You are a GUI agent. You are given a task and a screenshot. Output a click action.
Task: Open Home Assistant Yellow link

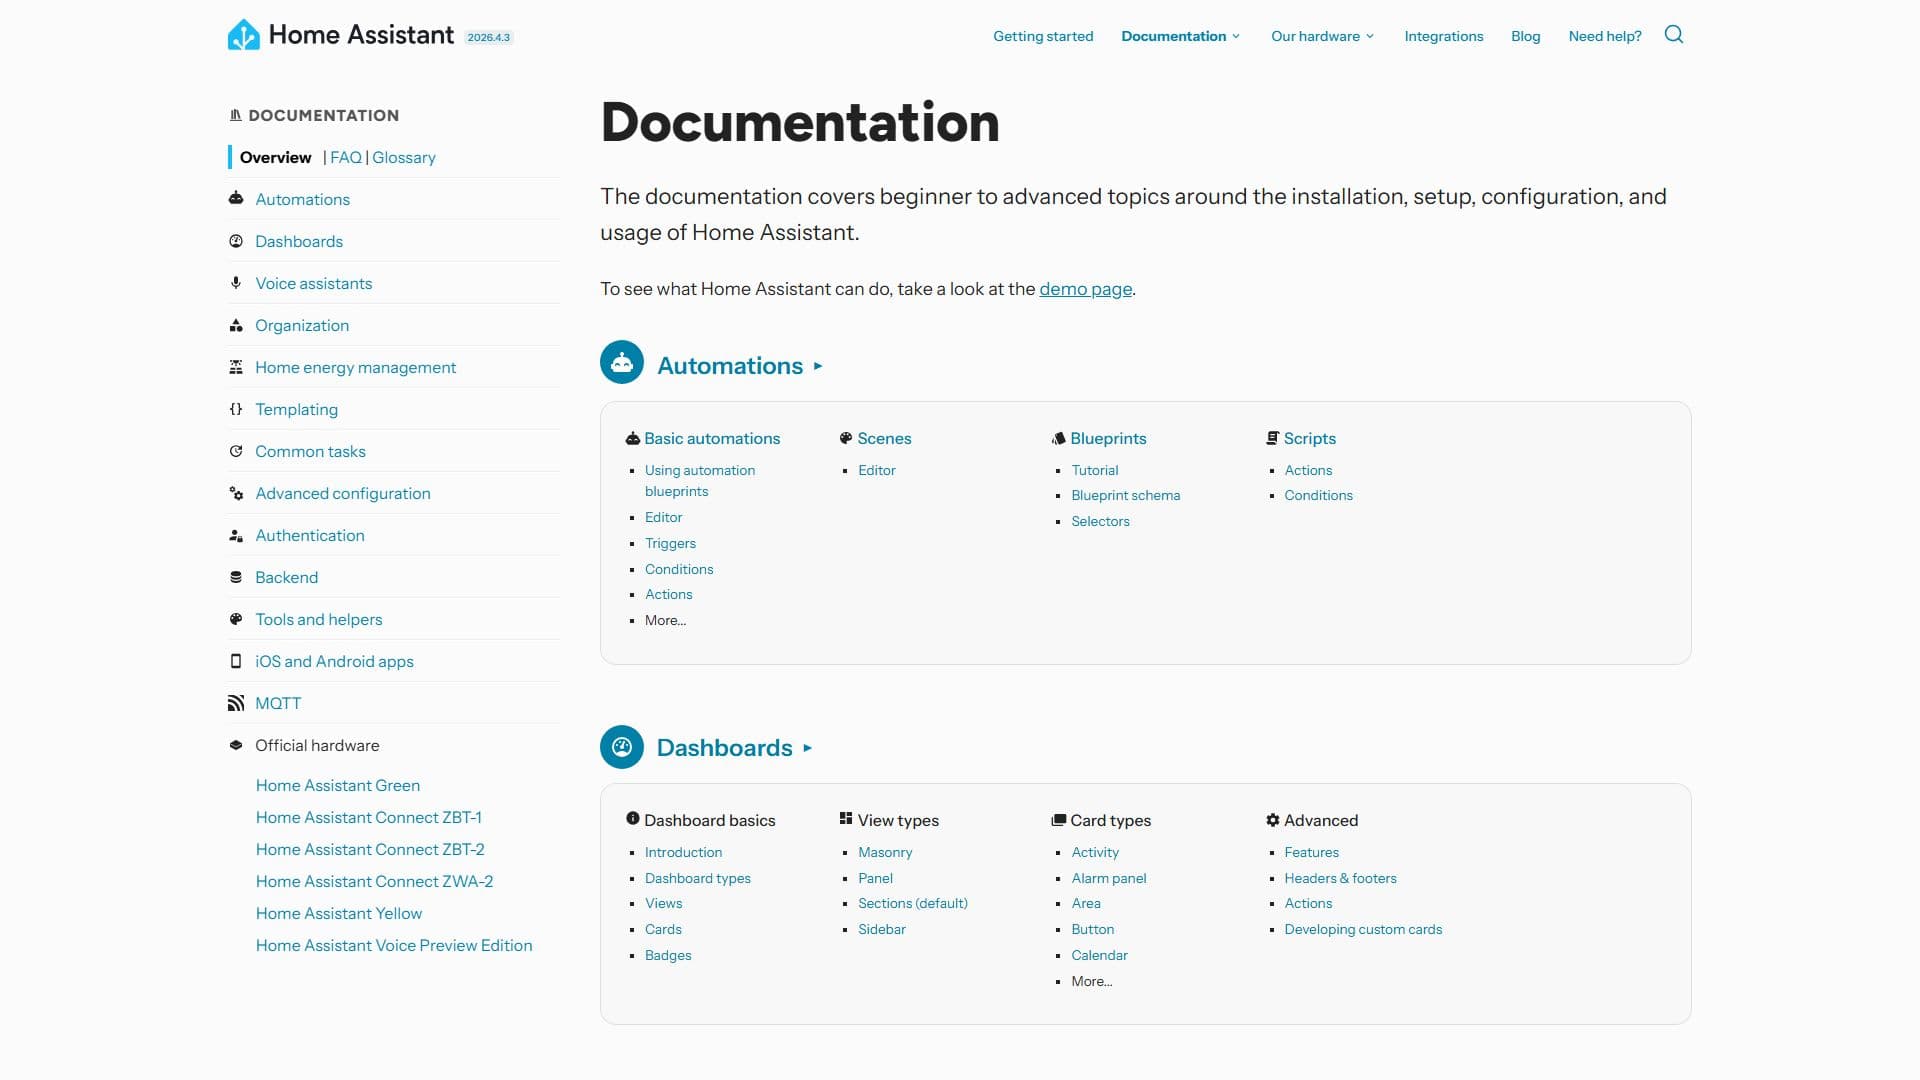pos(339,913)
